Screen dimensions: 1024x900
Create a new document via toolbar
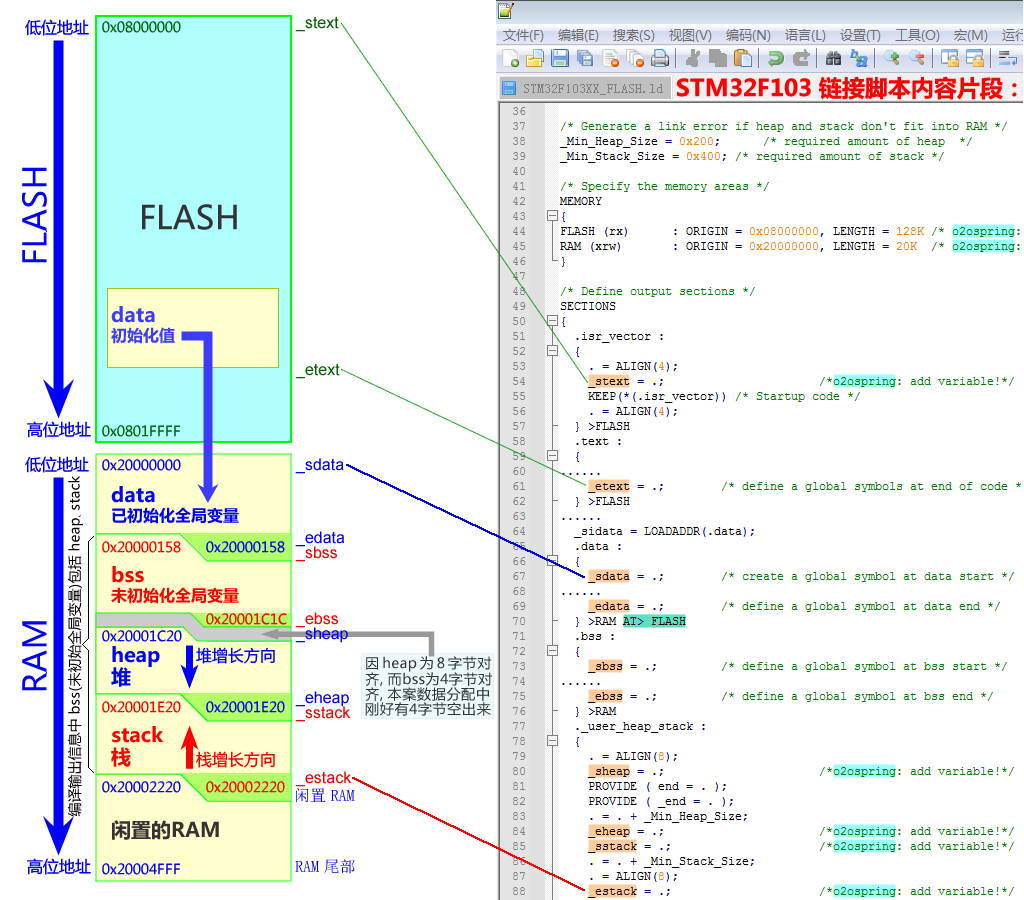(x=510, y=58)
